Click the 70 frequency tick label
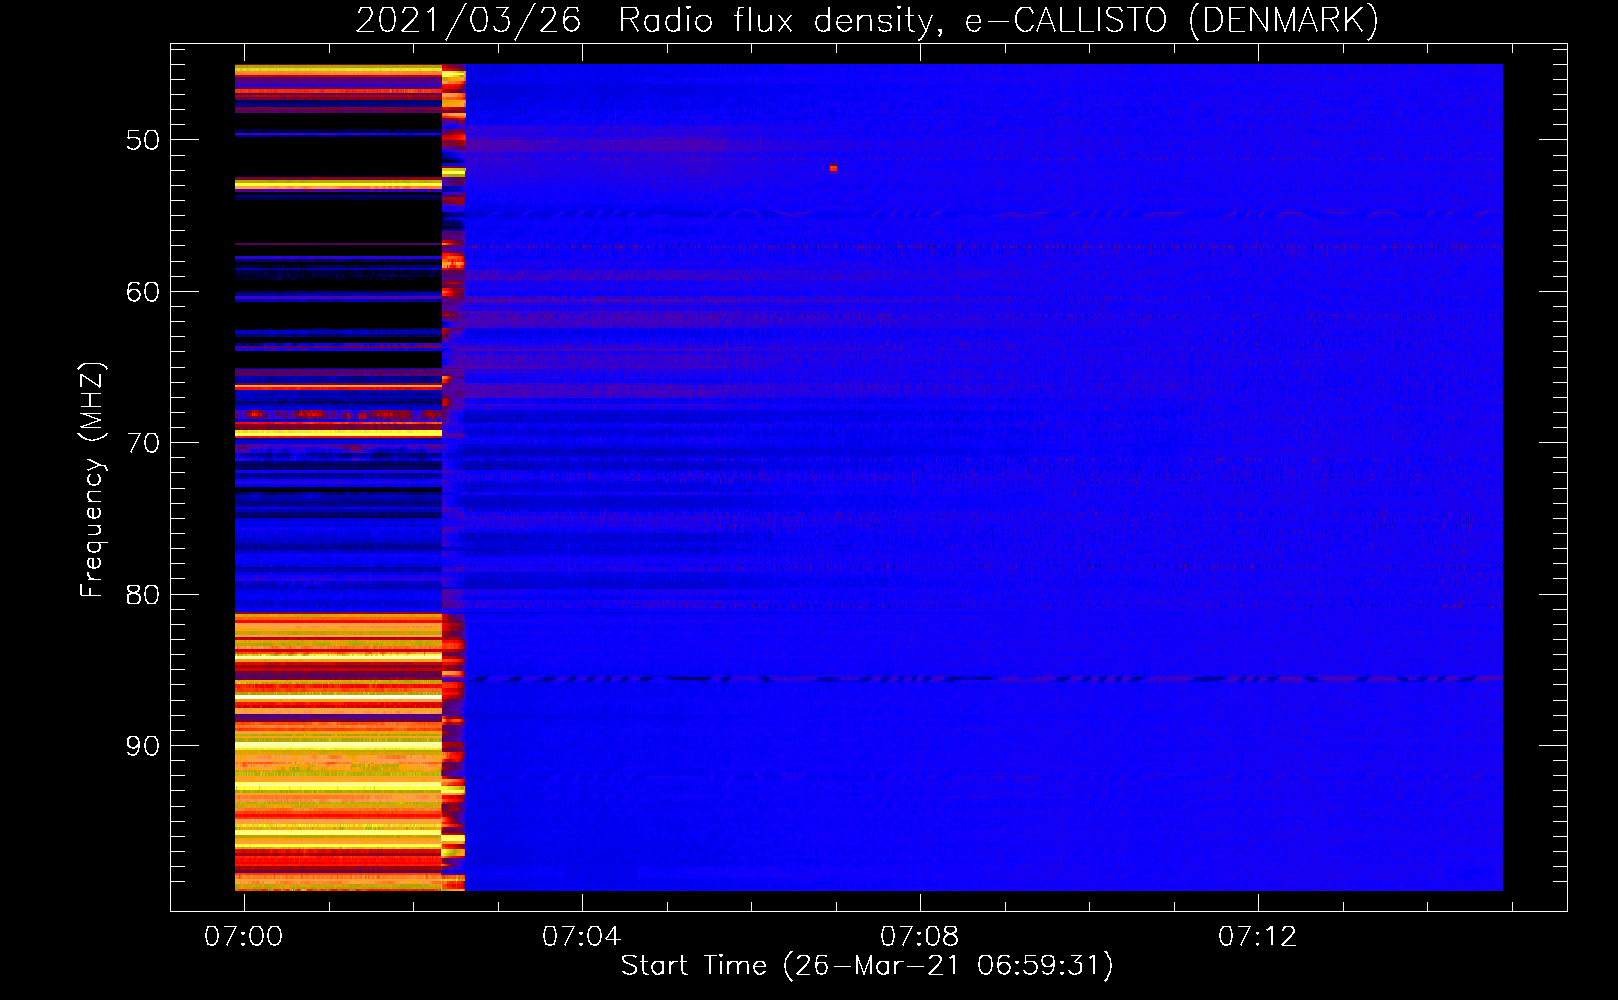The height and width of the screenshot is (1000, 1618). 143,443
